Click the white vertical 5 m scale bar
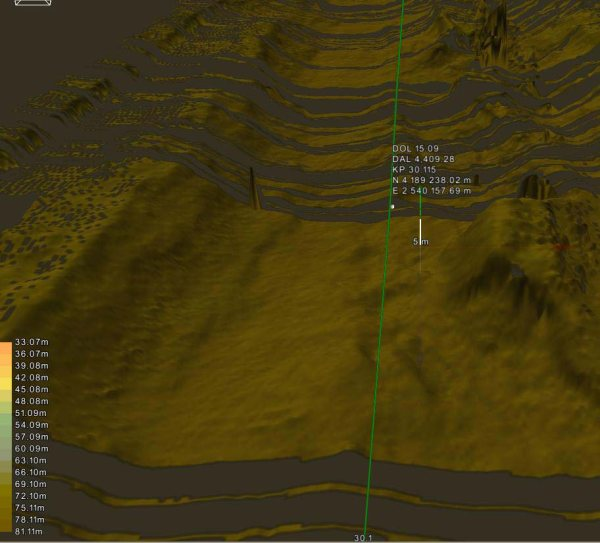Screen dimensions: 600x543 click(x=421, y=232)
